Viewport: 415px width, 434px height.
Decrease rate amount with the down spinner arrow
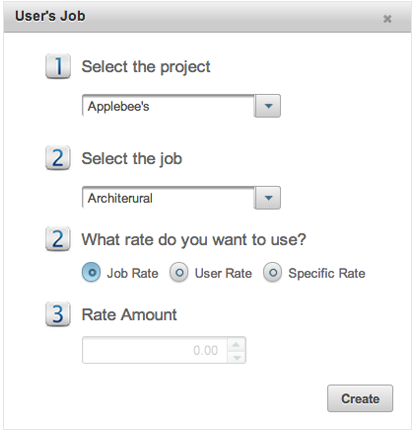pyautogui.click(x=236, y=357)
